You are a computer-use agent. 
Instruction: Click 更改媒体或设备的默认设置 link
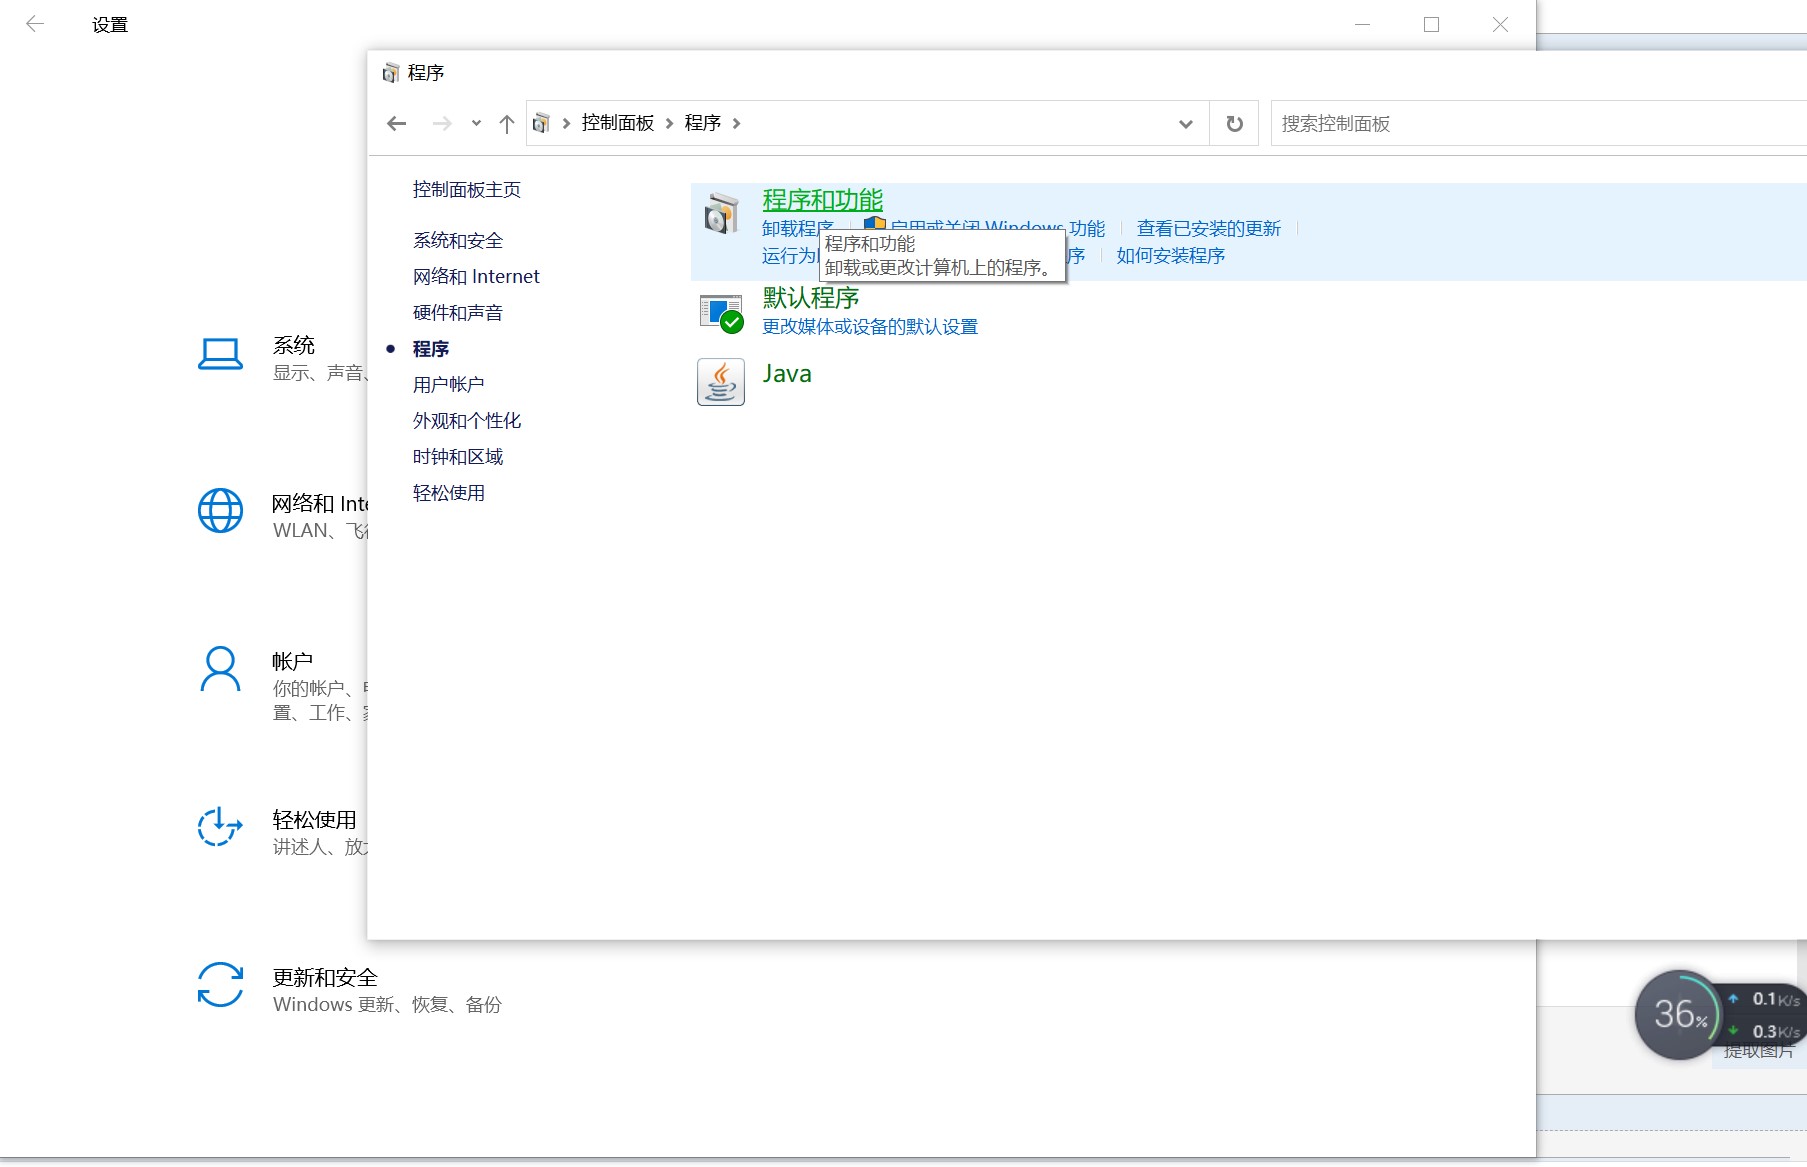point(870,327)
